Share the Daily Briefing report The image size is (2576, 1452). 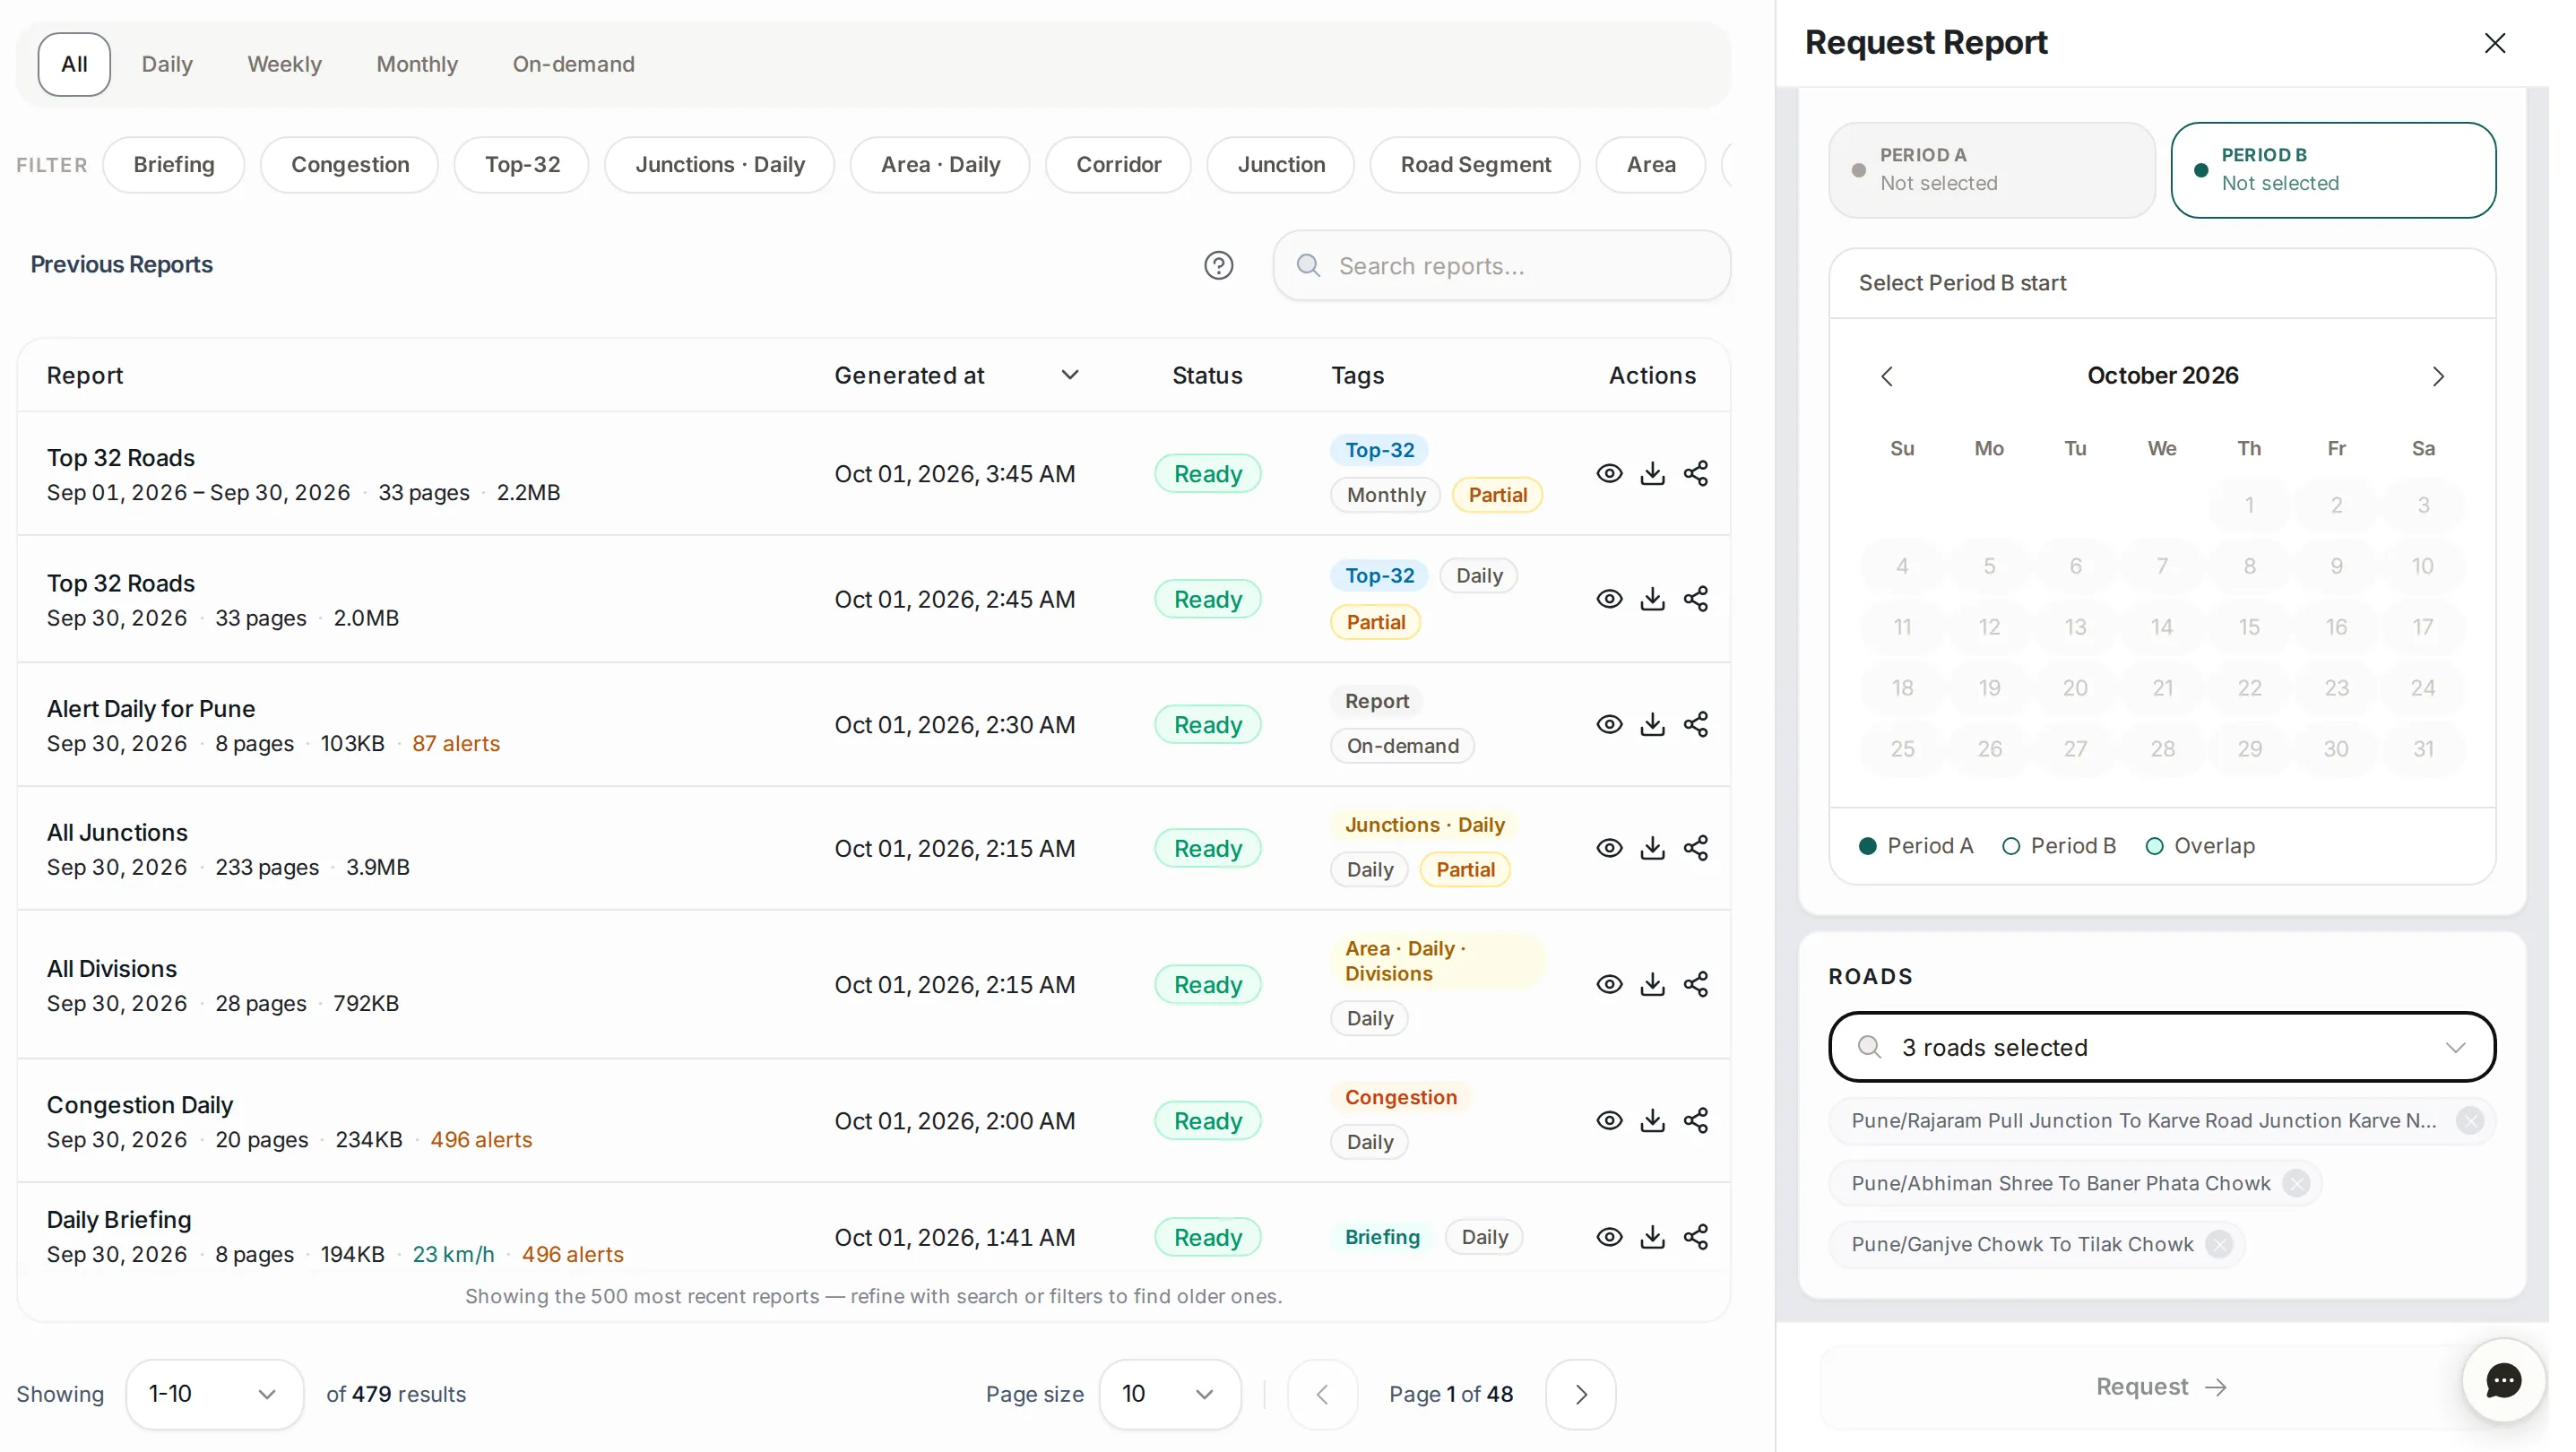click(1695, 1237)
